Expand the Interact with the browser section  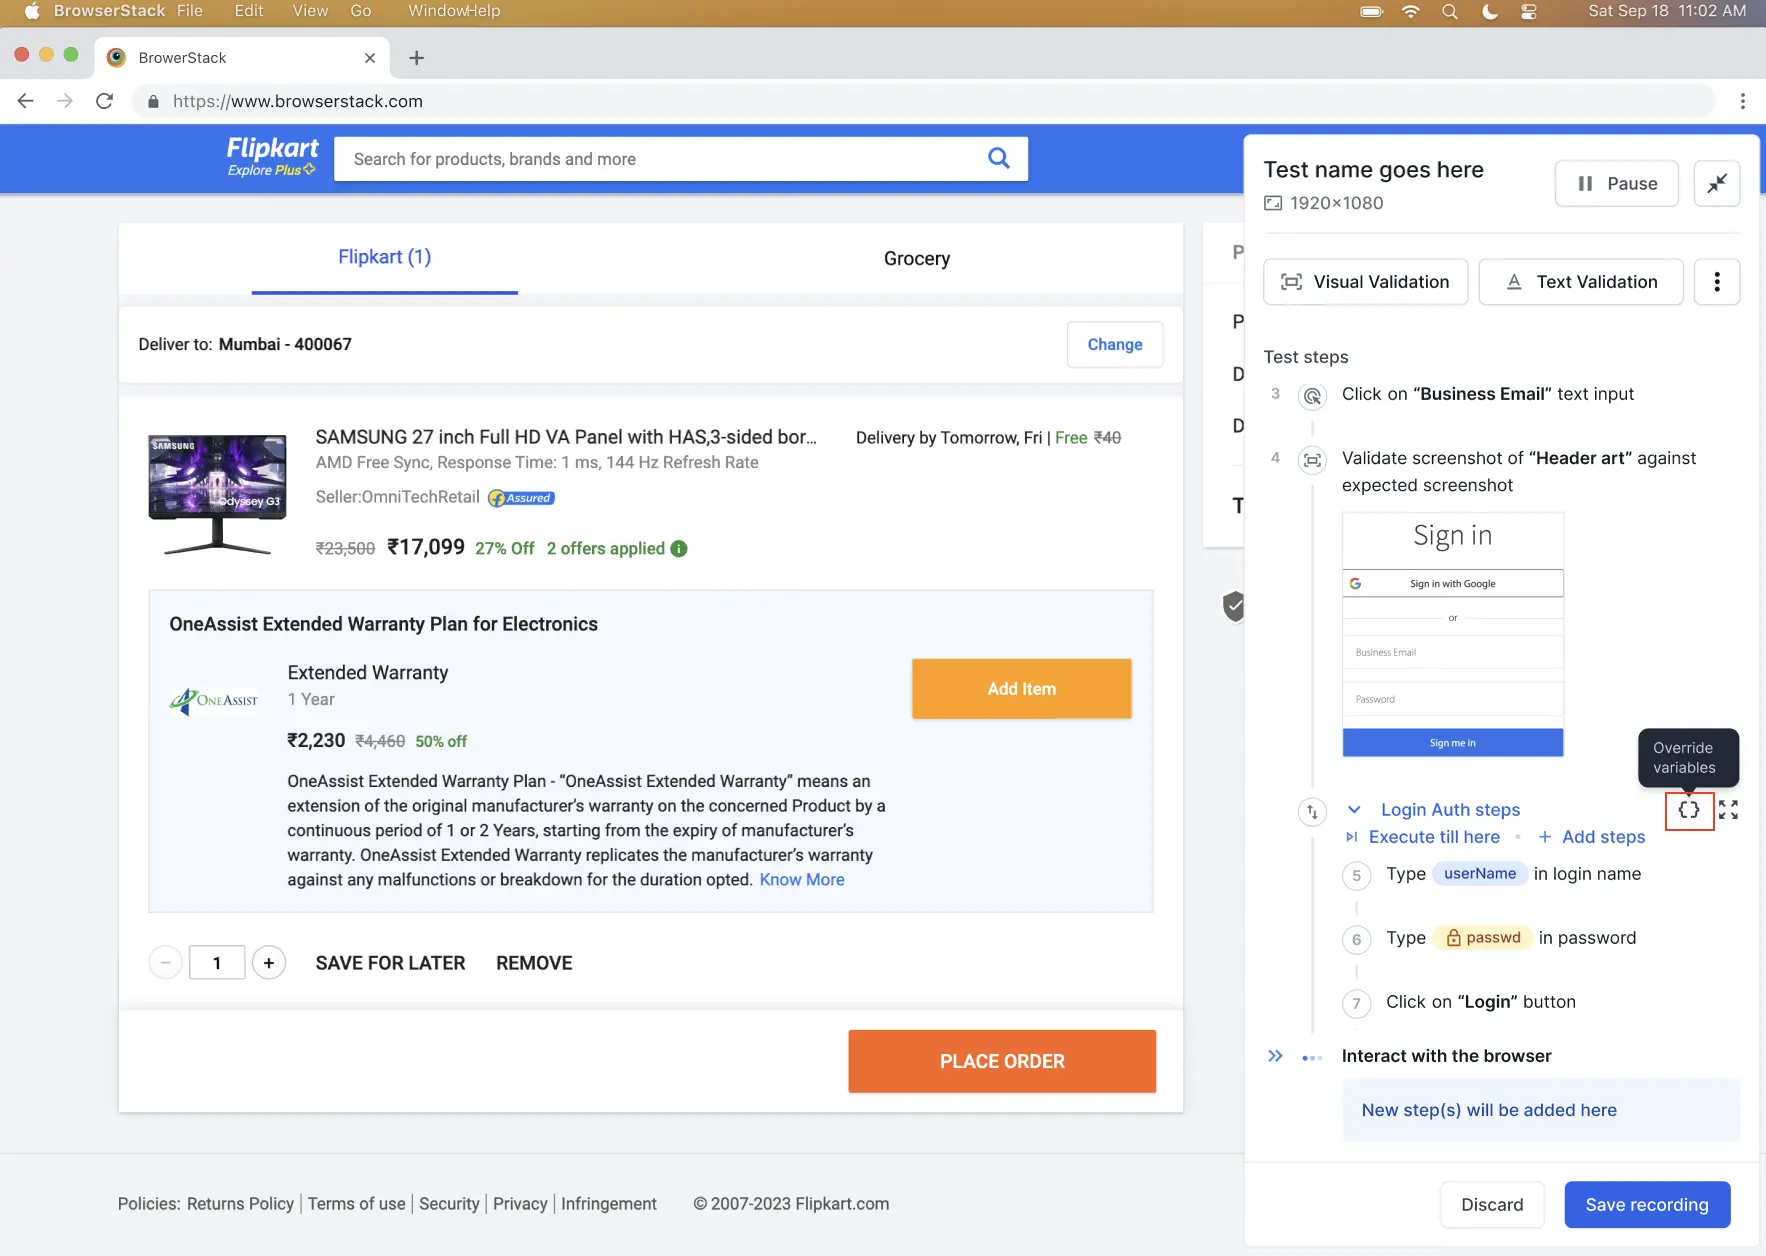[1275, 1056]
